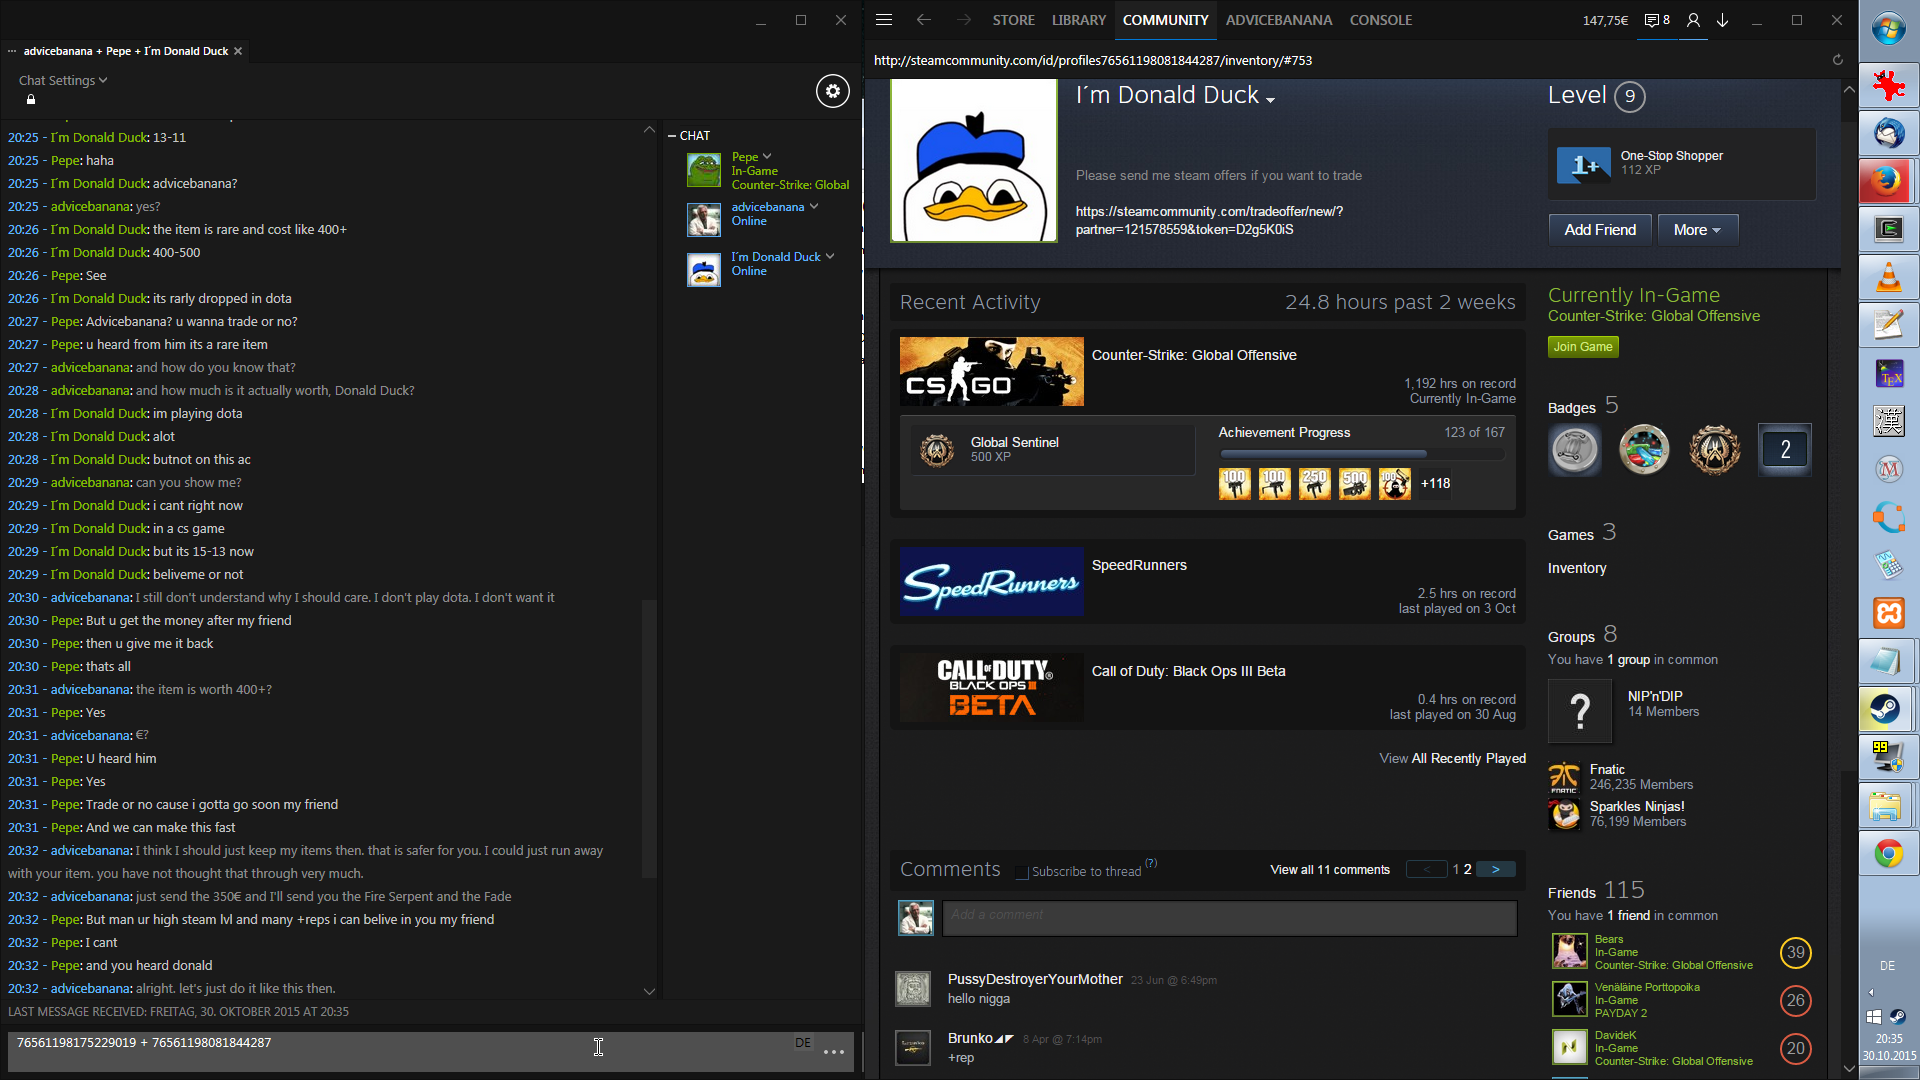The image size is (1920, 1080).
Task: Reload the page with refresh icon
Action: pos(1837,60)
